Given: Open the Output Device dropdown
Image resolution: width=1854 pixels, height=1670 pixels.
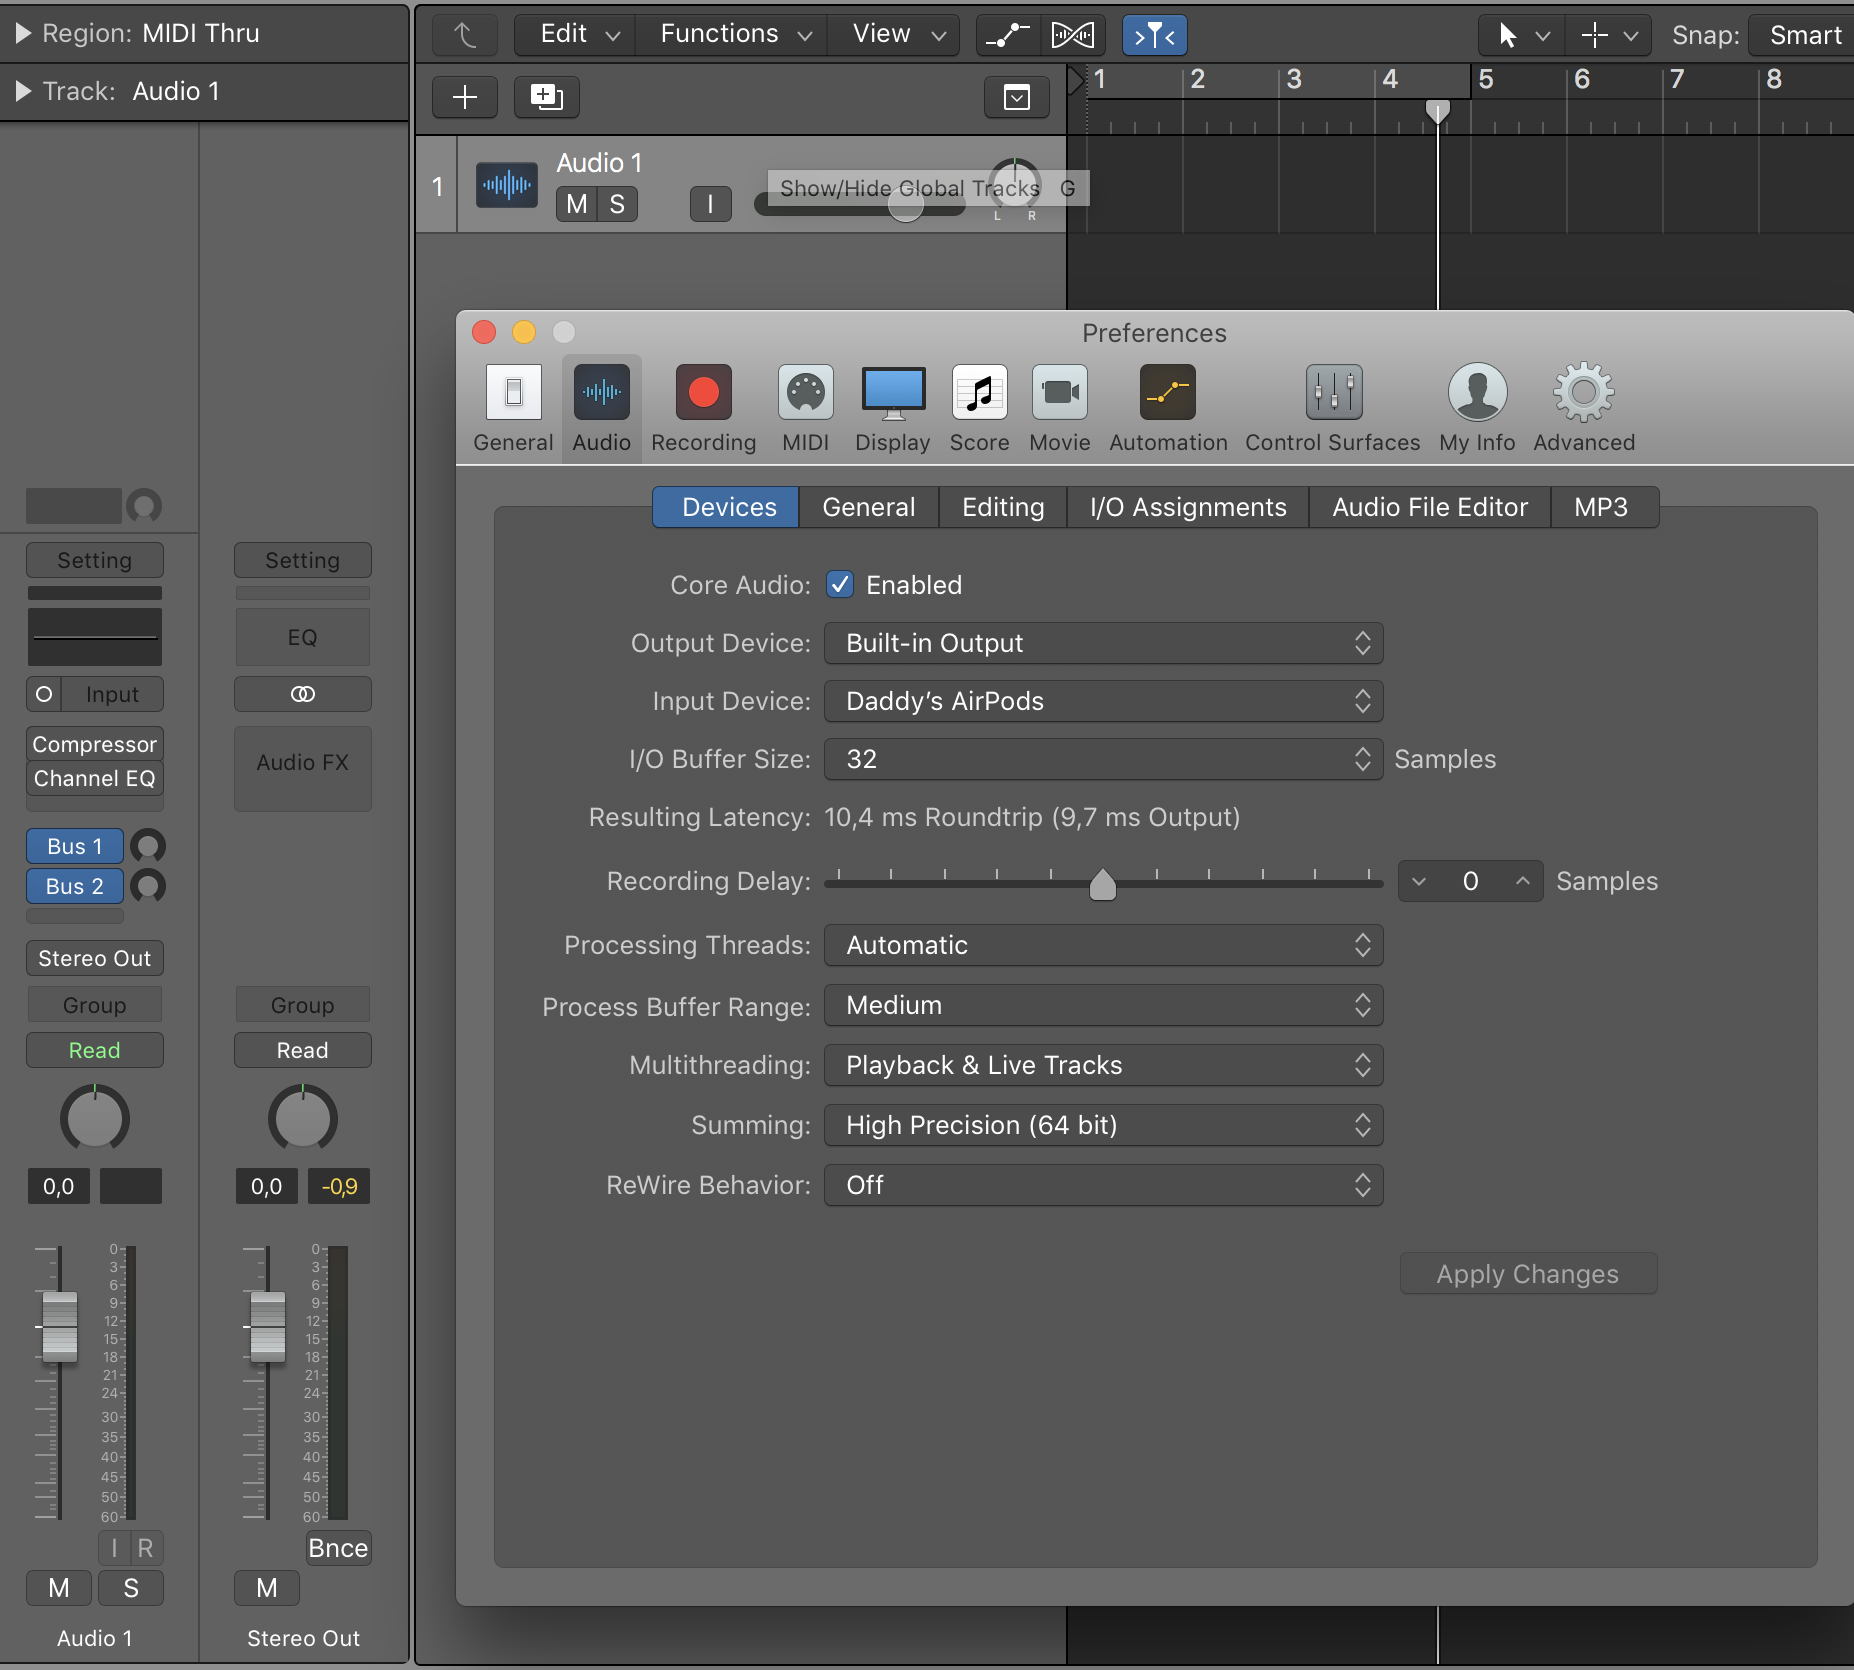Looking at the screenshot, I should (x=1103, y=643).
